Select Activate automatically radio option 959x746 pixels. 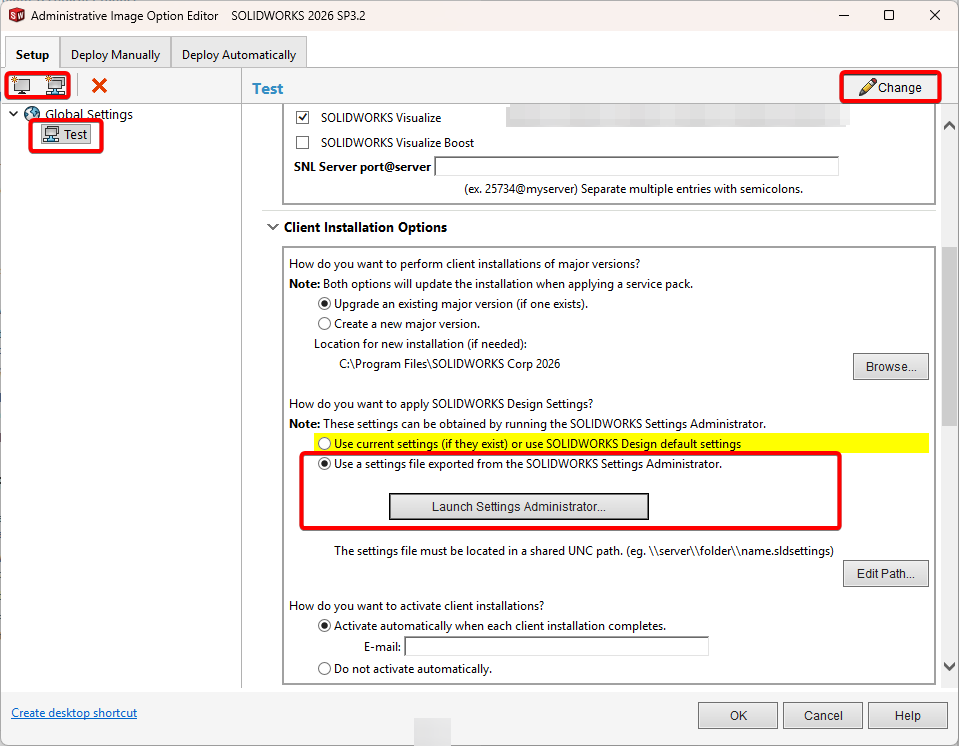click(324, 626)
